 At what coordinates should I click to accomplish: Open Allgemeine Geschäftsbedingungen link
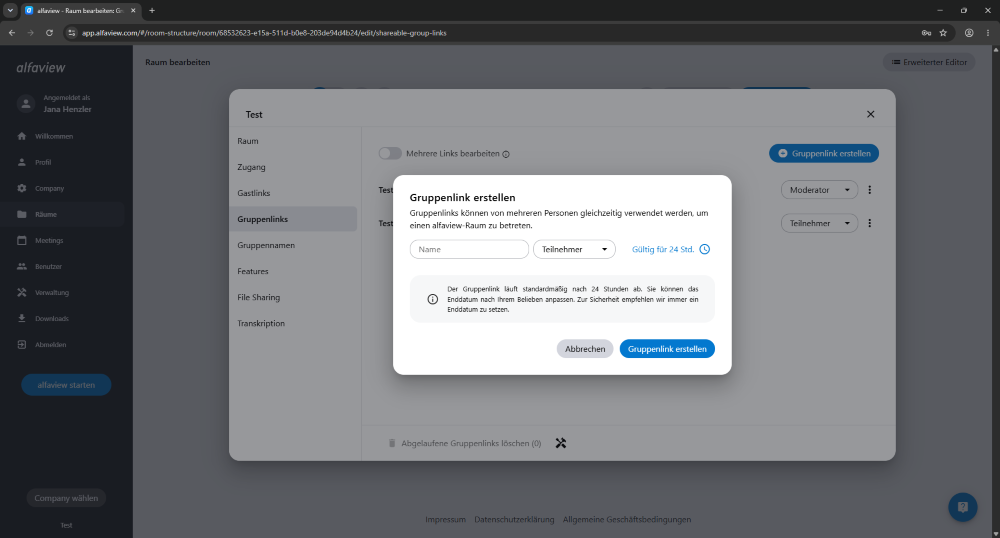pyautogui.click(x=627, y=520)
